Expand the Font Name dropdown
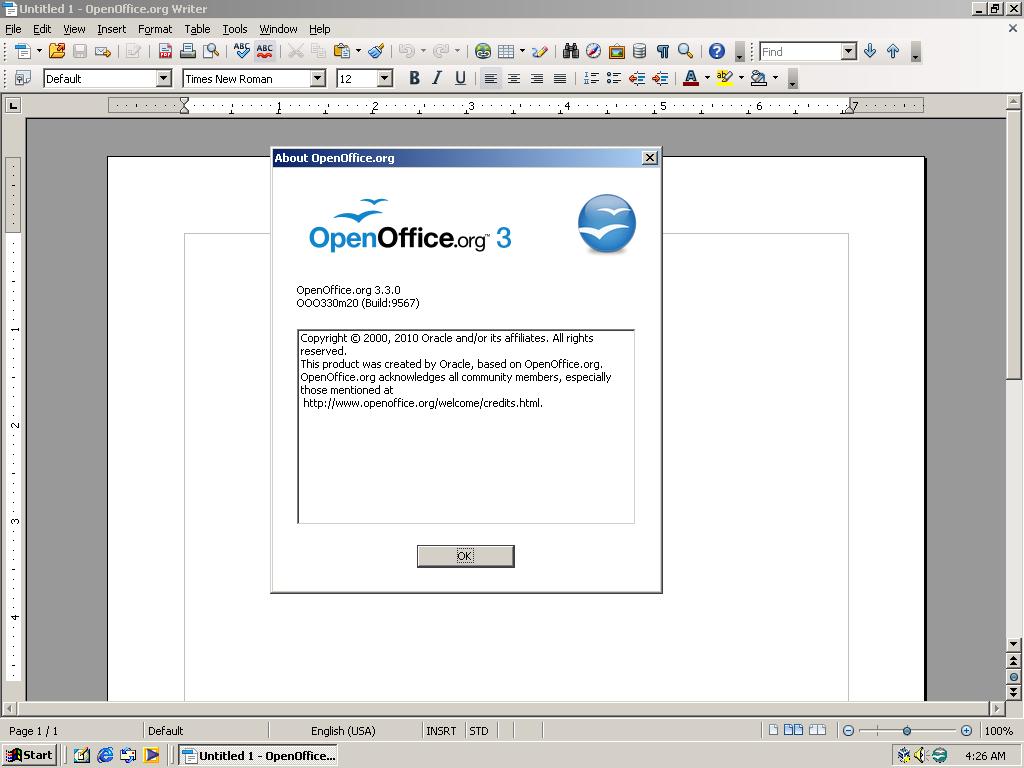The image size is (1024, 768). click(x=317, y=78)
